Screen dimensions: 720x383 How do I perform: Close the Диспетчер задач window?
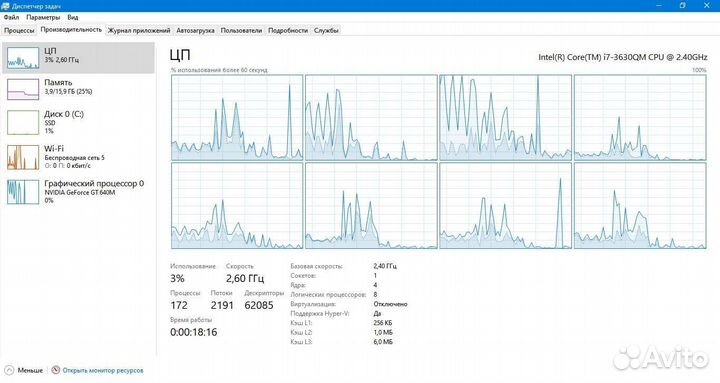(x=707, y=6)
